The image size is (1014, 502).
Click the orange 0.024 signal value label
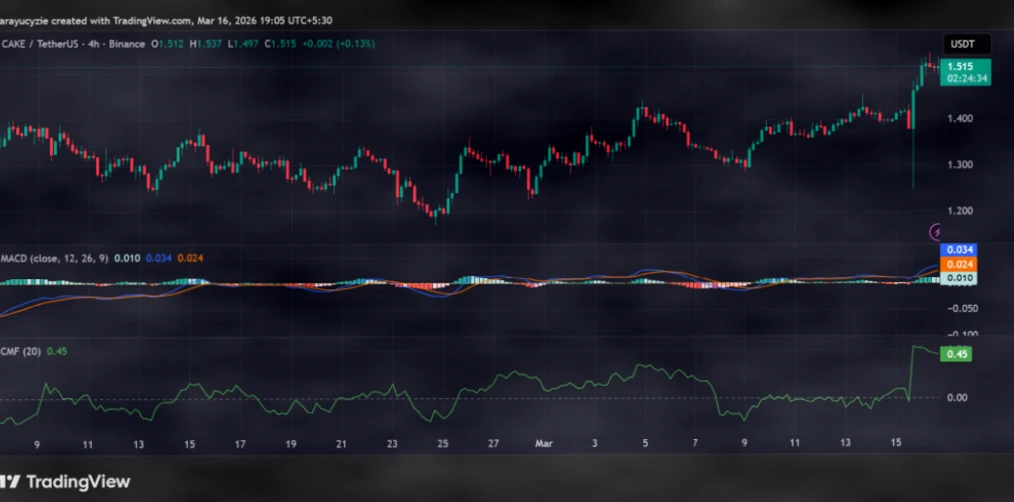[959, 264]
